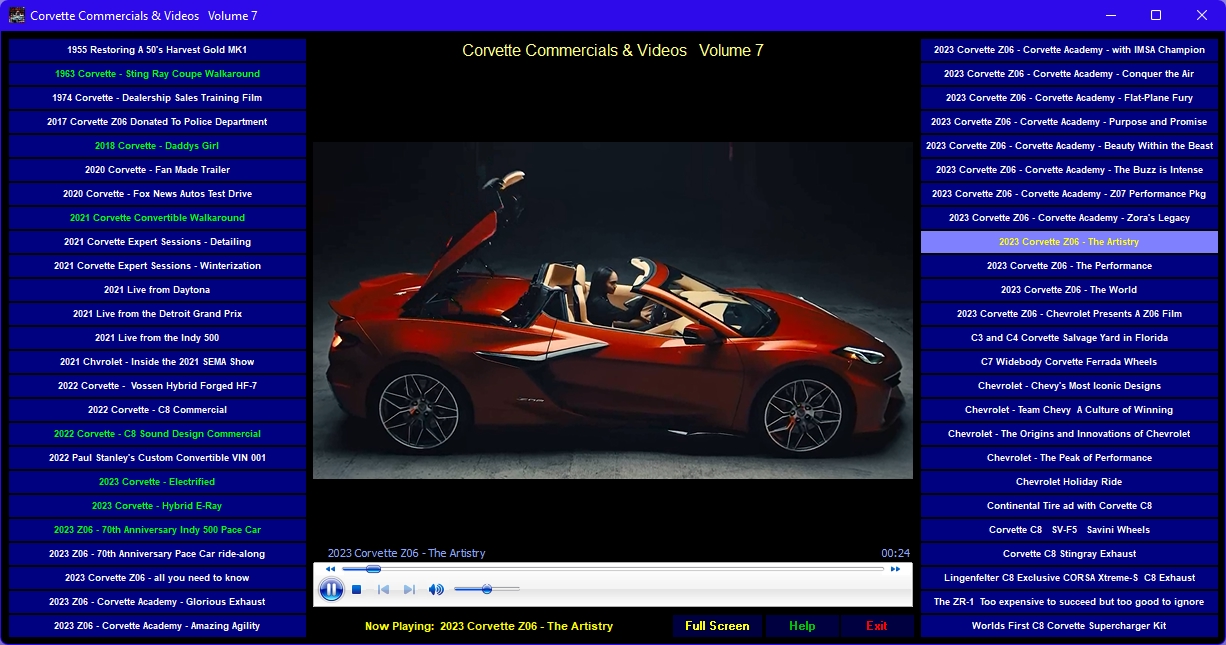Play 2023 Corvette Z06 - The Performance

click(1069, 266)
